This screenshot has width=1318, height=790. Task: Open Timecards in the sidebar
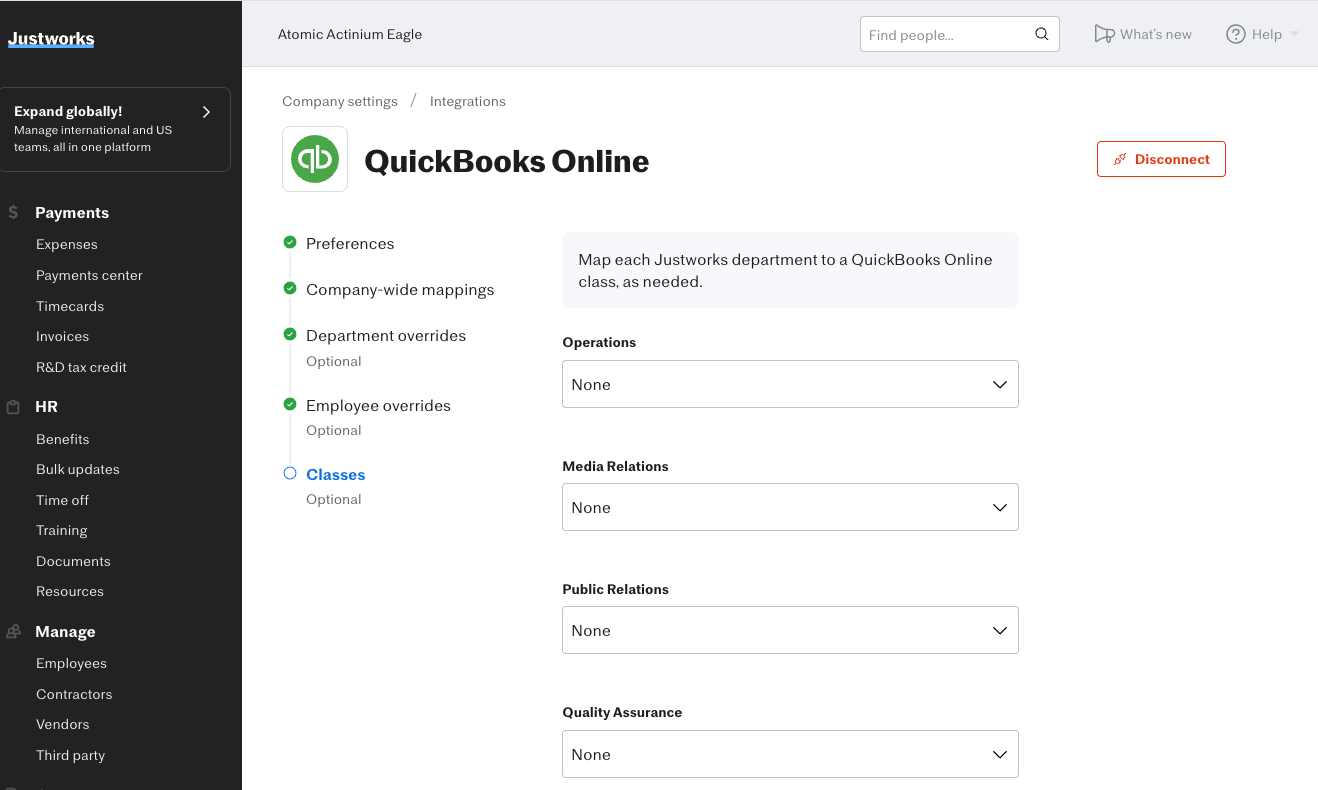[x=70, y=306]
